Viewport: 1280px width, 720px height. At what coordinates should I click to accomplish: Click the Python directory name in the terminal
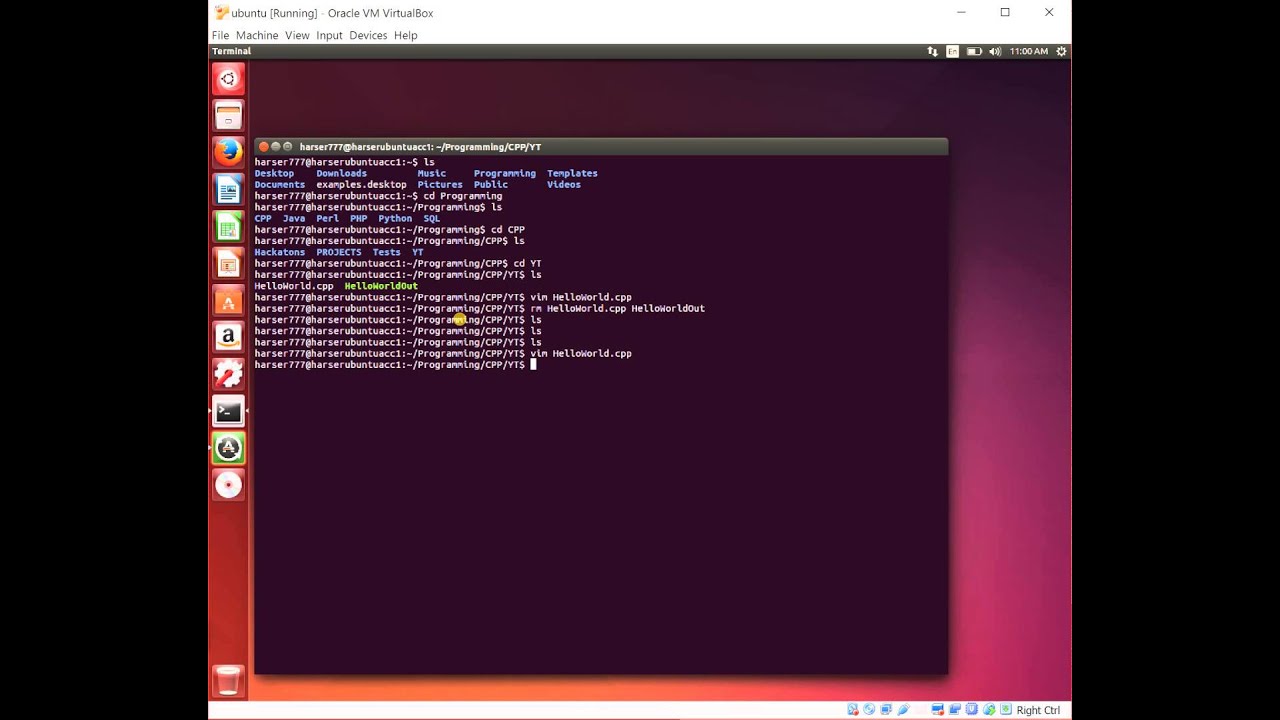395,218
